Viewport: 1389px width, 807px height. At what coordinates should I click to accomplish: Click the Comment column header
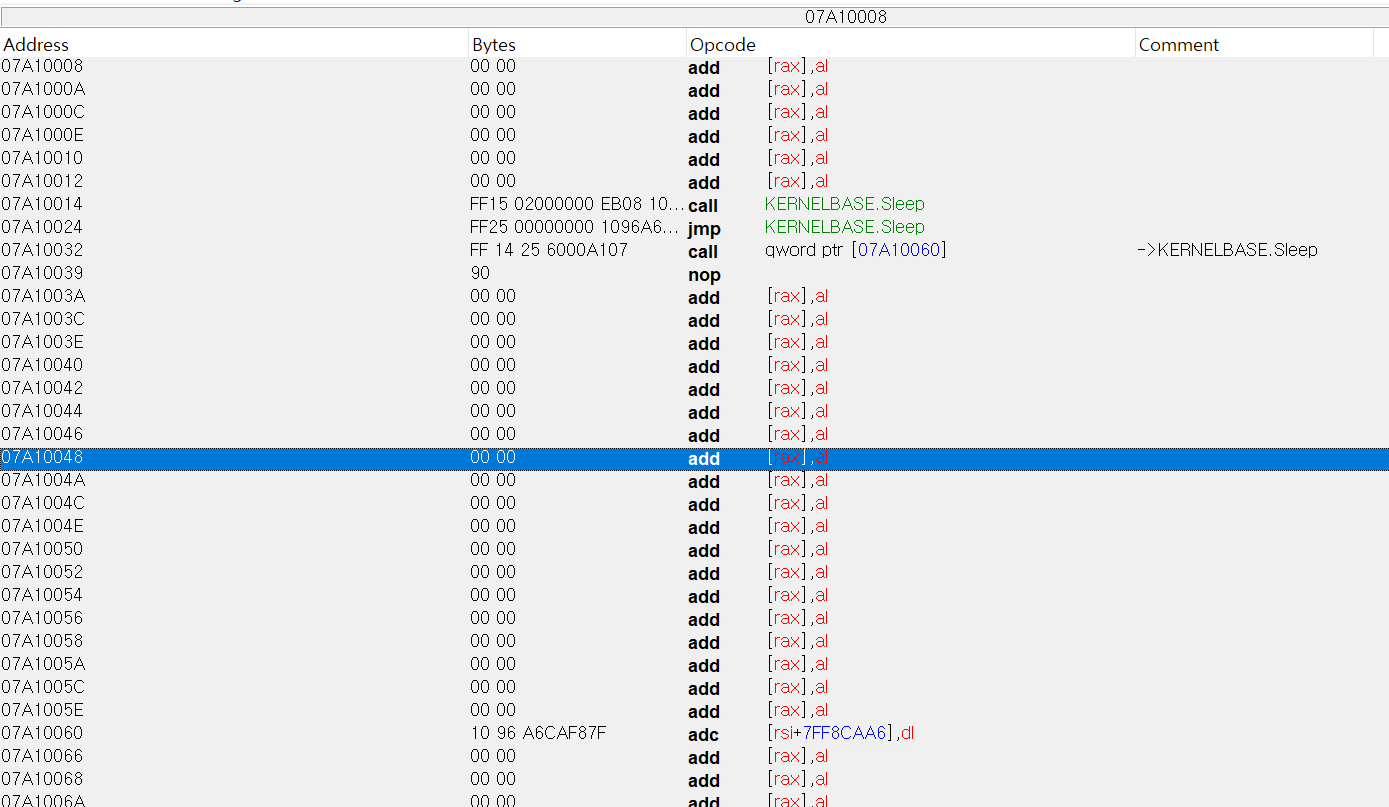[1178, 44]
